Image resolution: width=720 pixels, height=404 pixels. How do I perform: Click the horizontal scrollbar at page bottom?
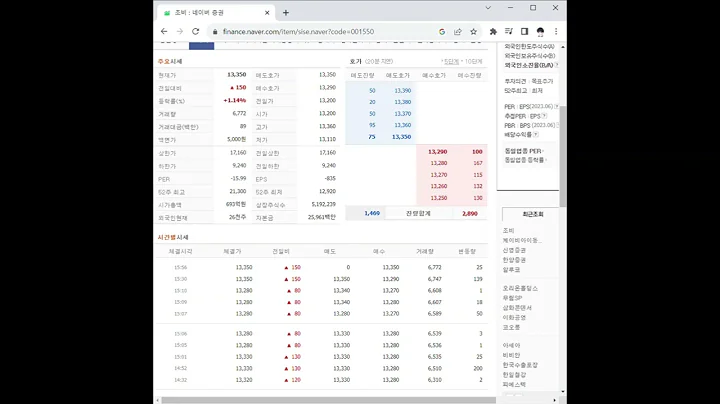(328, 400)
